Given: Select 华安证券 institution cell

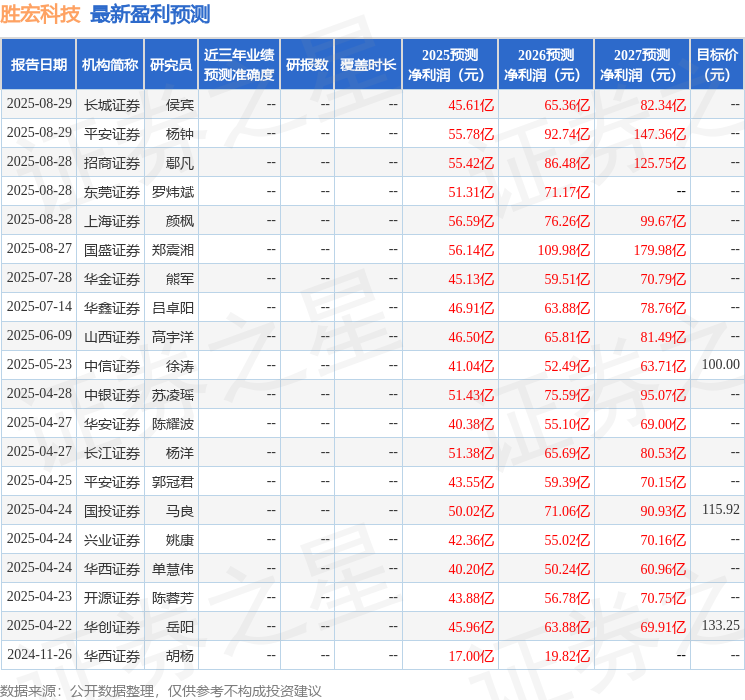Looking at the screenshot, I should [112, 424].
